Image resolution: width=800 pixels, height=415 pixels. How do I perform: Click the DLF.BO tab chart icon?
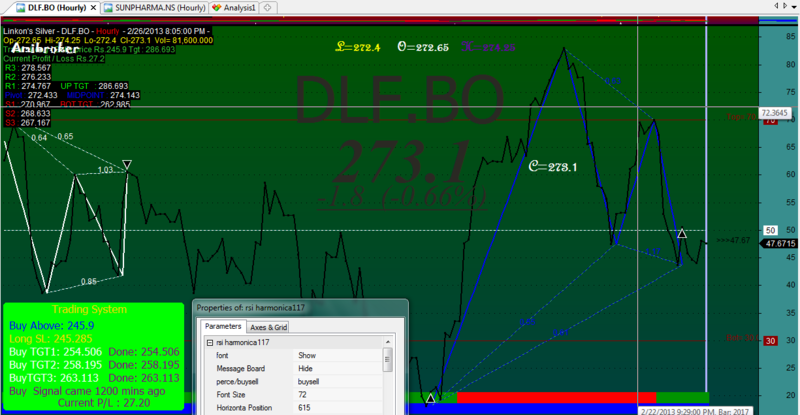pyautogui.click(x=20, y=8)
